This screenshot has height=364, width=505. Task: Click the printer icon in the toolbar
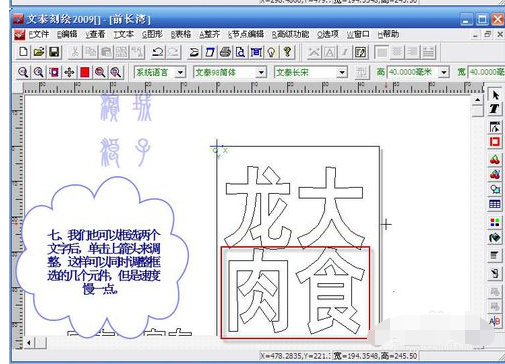tap(225, 52)
